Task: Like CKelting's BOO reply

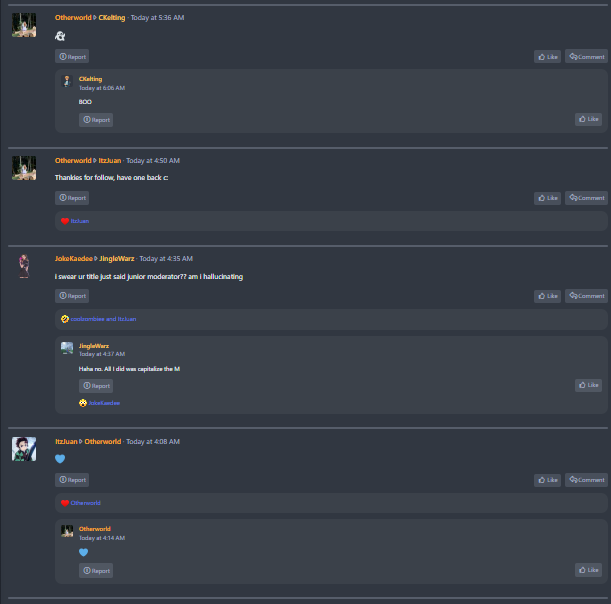Action: click(588, 119)
